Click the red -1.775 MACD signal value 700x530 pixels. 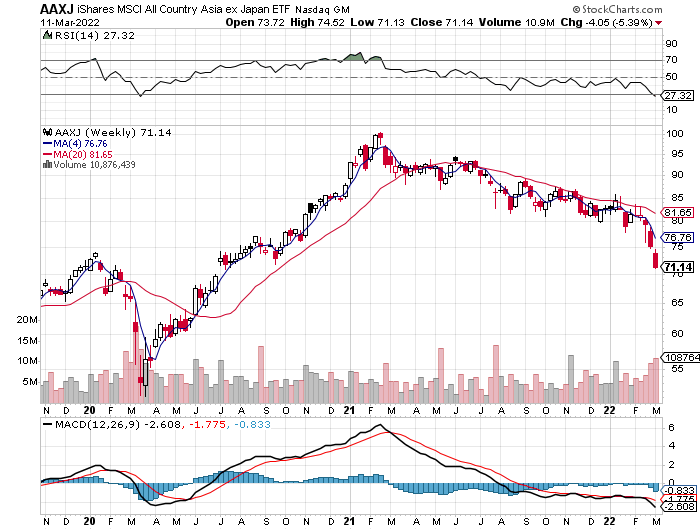click(x=208, y=424)
